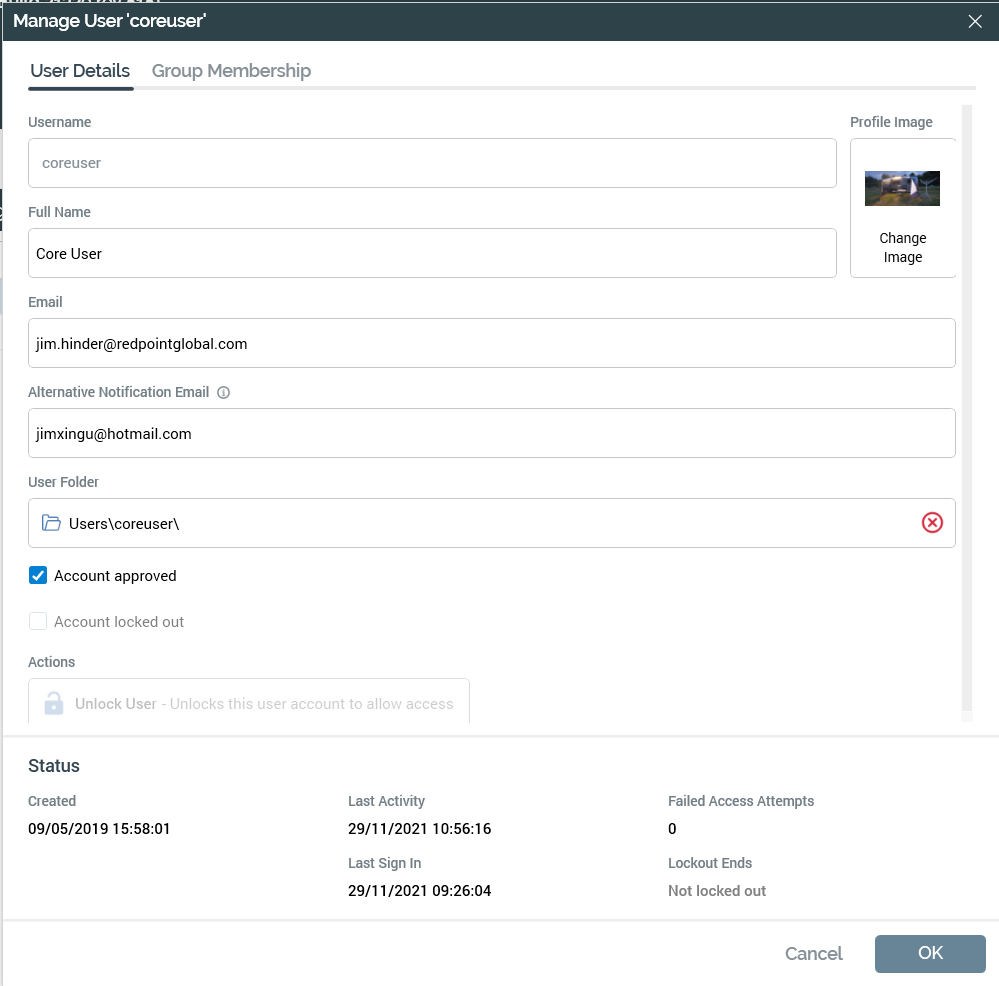
Task: Select the User Details tab
Action: click(x=80, y=71)
